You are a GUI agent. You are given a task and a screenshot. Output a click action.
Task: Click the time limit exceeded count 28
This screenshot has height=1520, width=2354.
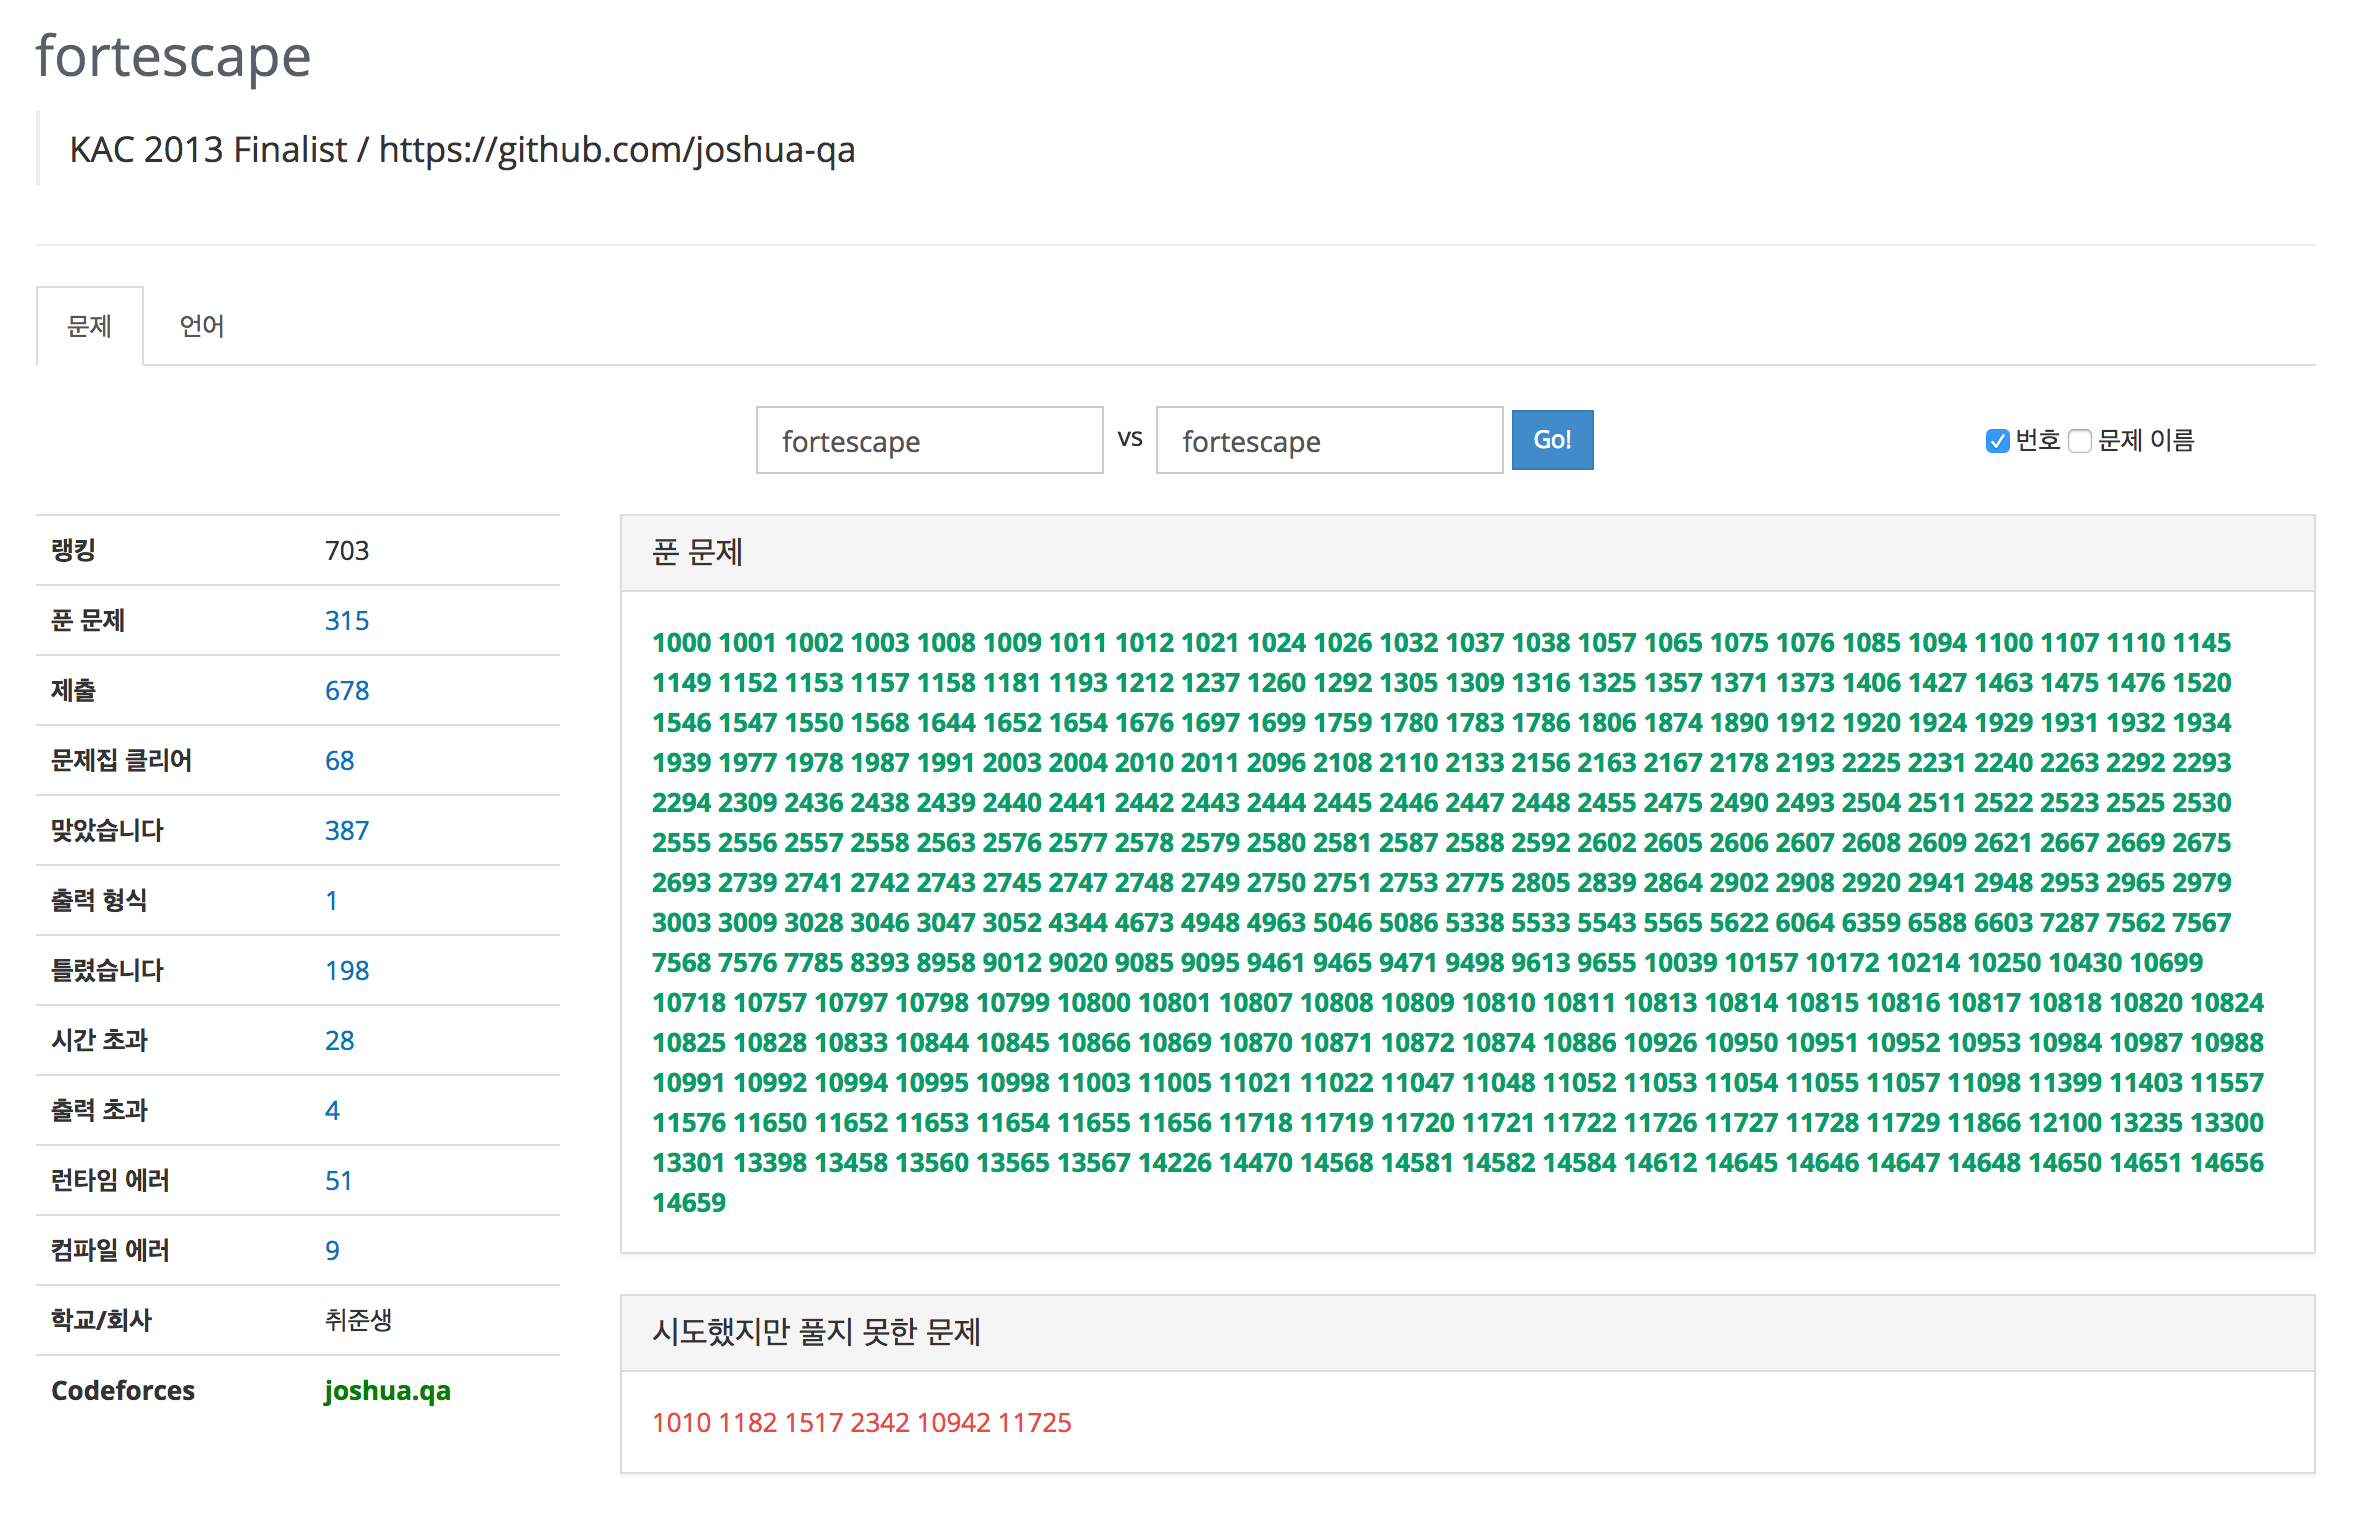coord(339,1041)
